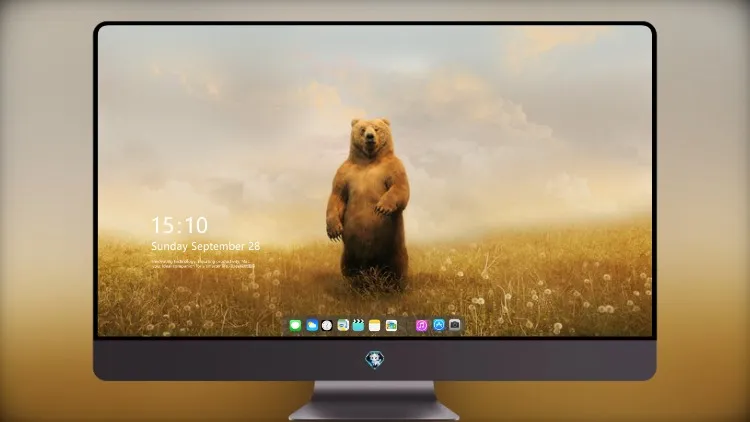750x422 pixels.
Task: Open the Maps app in dock
Action: coord(343,325)
